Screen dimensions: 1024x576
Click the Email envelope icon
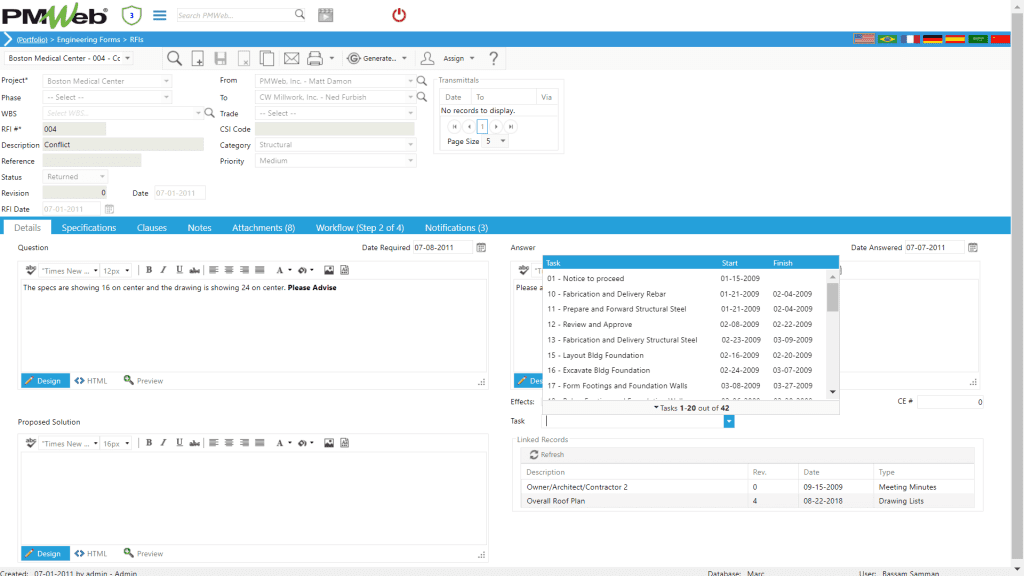[x=291, y=58]
